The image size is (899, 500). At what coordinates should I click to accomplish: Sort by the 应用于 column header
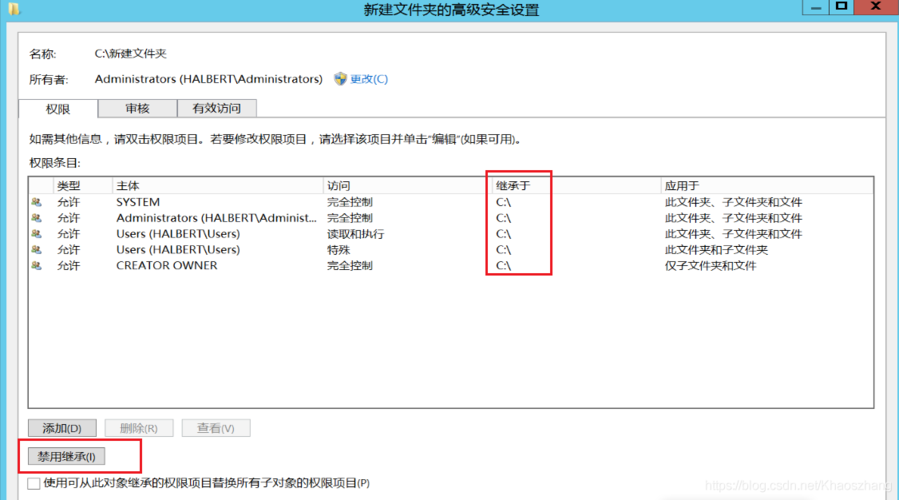tap(767, 186)
